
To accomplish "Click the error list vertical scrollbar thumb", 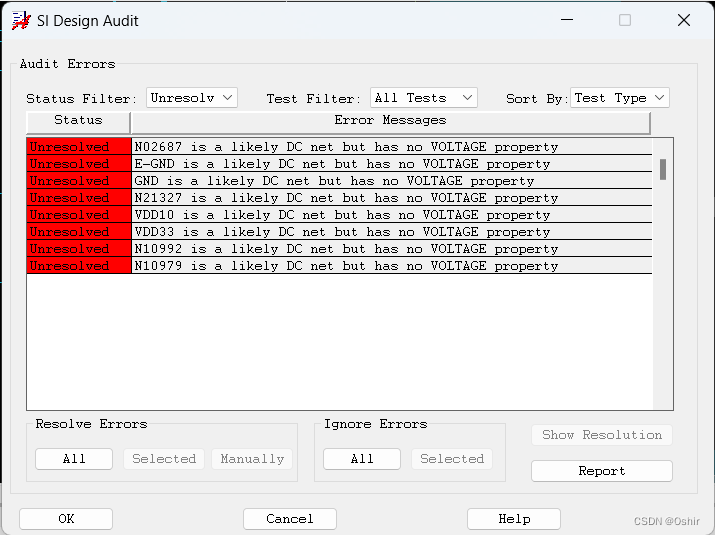I will click(x=663, y=169).
